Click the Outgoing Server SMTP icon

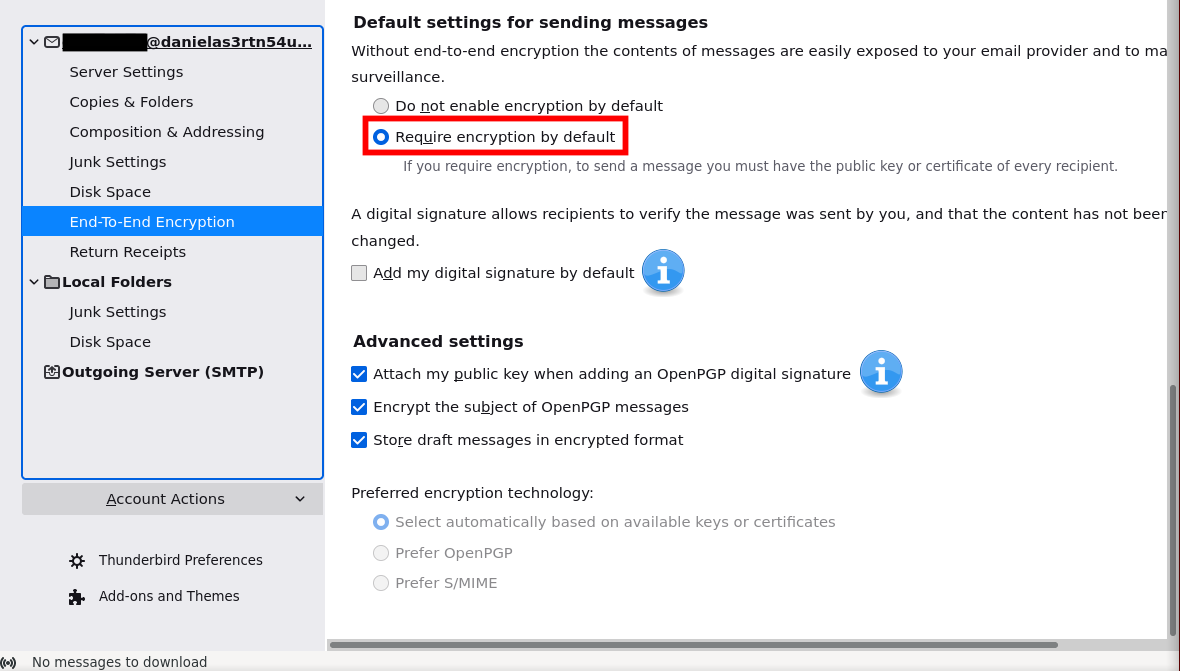point(52,372)
